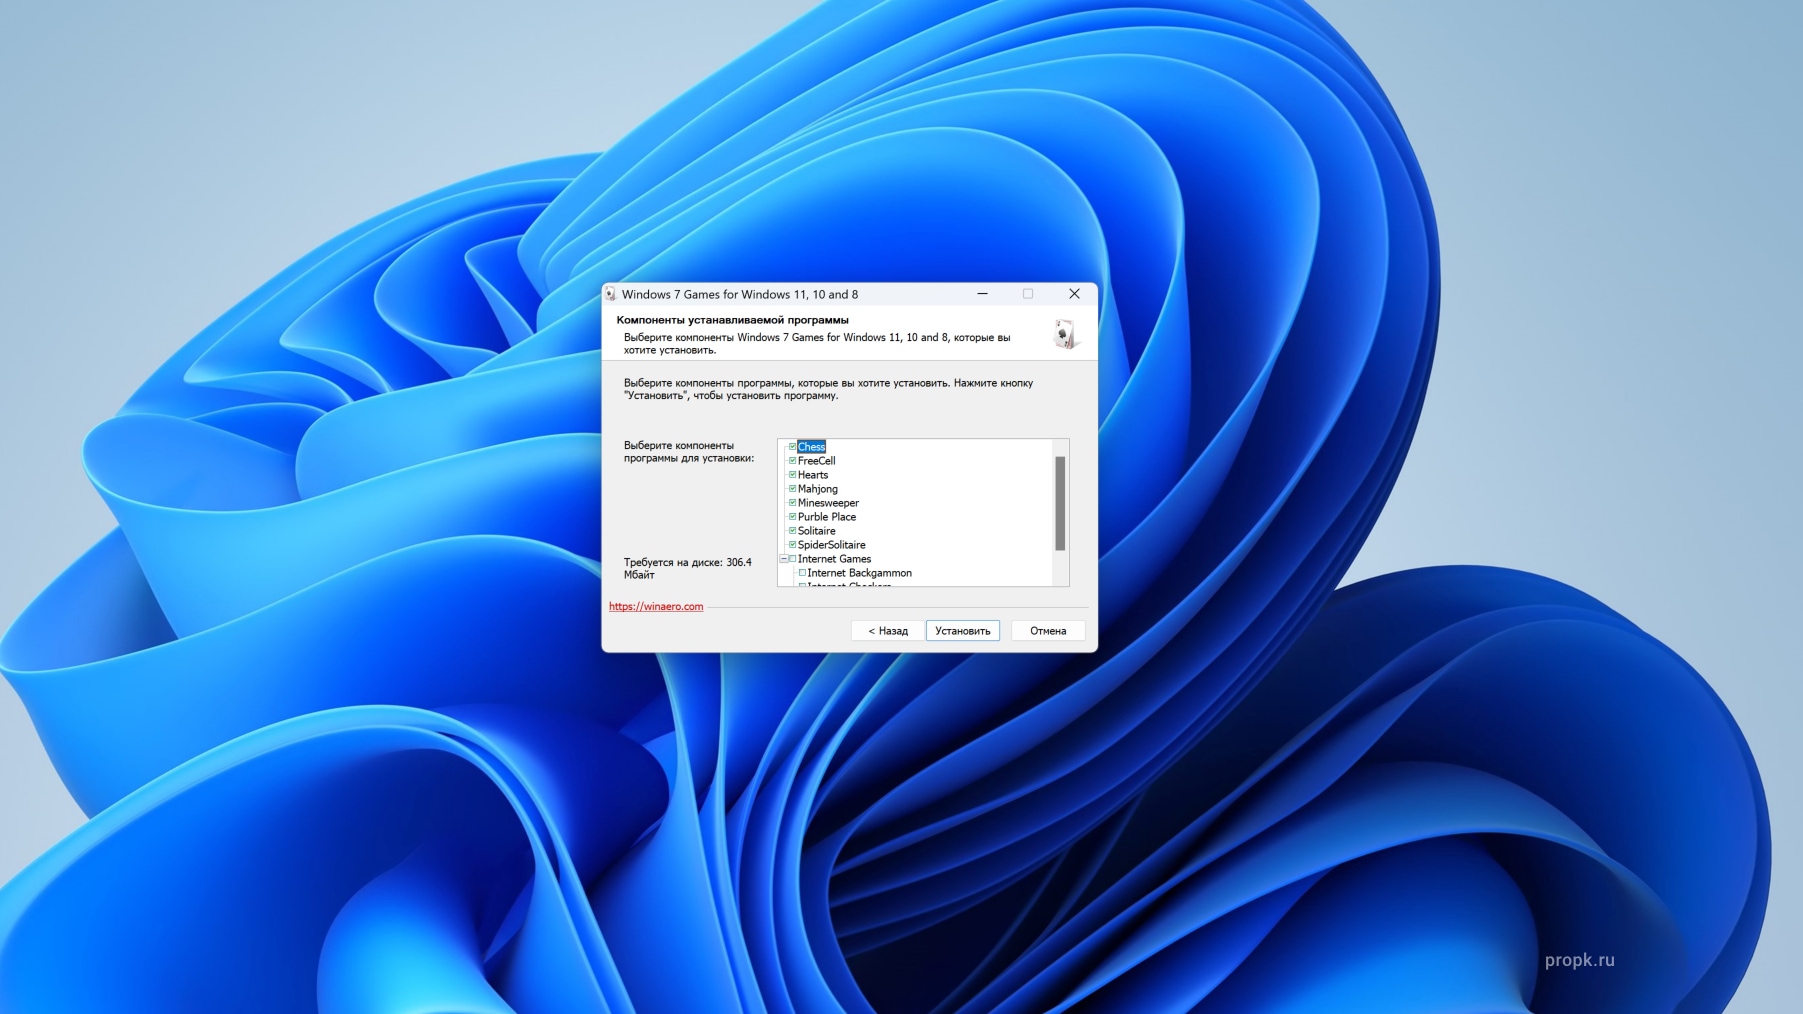Go back with the Назад button
Screen dimensions: 1803x1014
click(x=887, y=631)
